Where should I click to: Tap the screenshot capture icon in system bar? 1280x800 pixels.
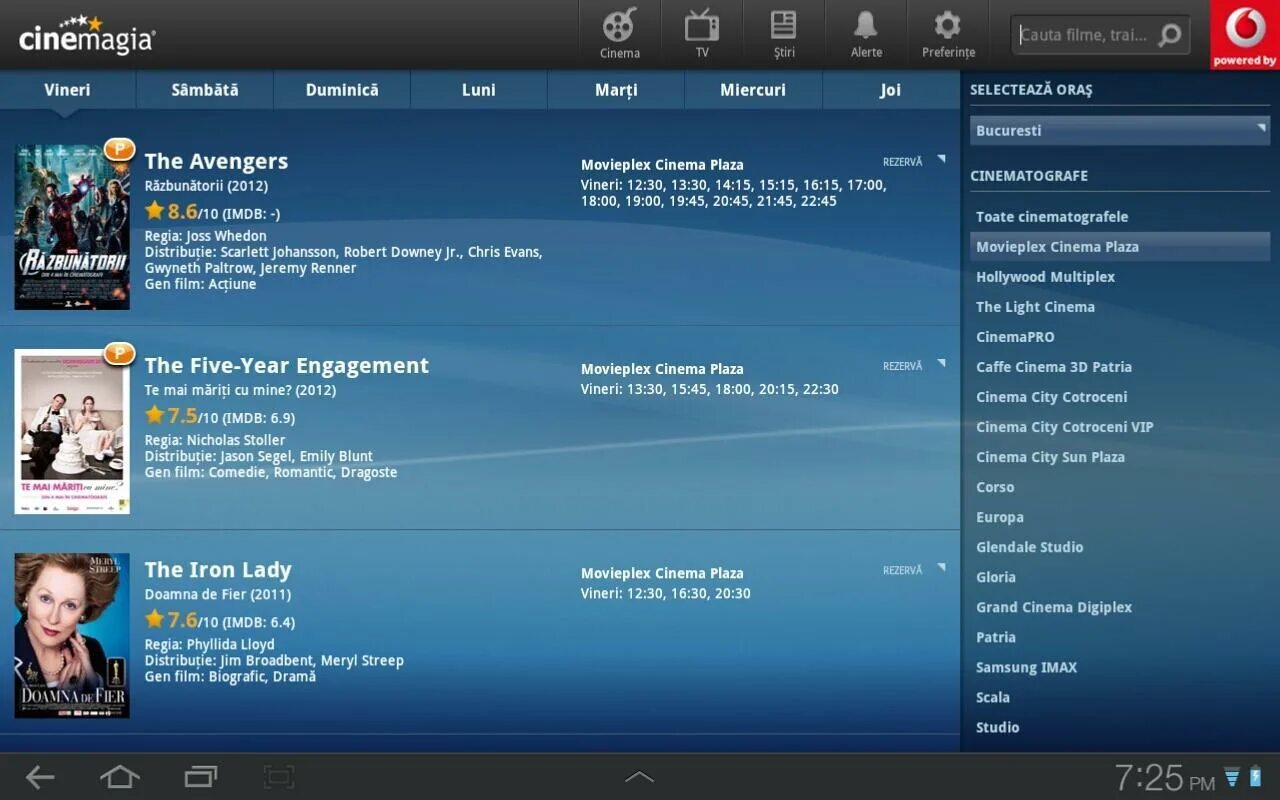279,777
